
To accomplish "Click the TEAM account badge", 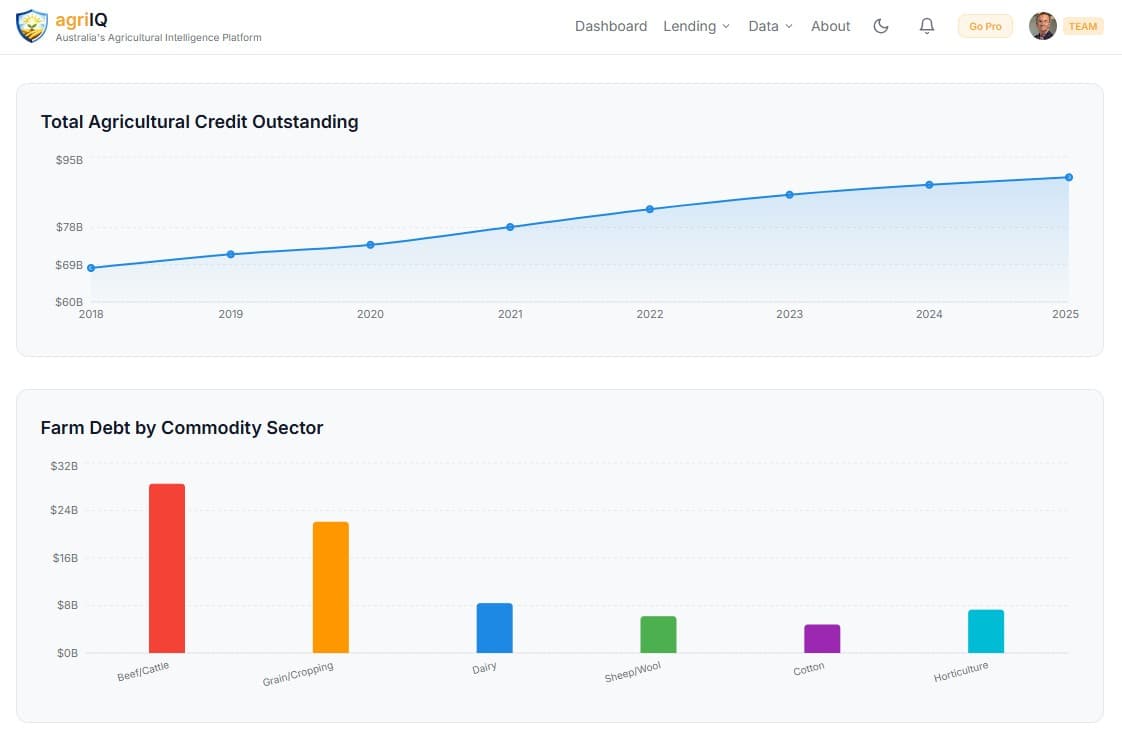I will click(x=1081, y=27).
